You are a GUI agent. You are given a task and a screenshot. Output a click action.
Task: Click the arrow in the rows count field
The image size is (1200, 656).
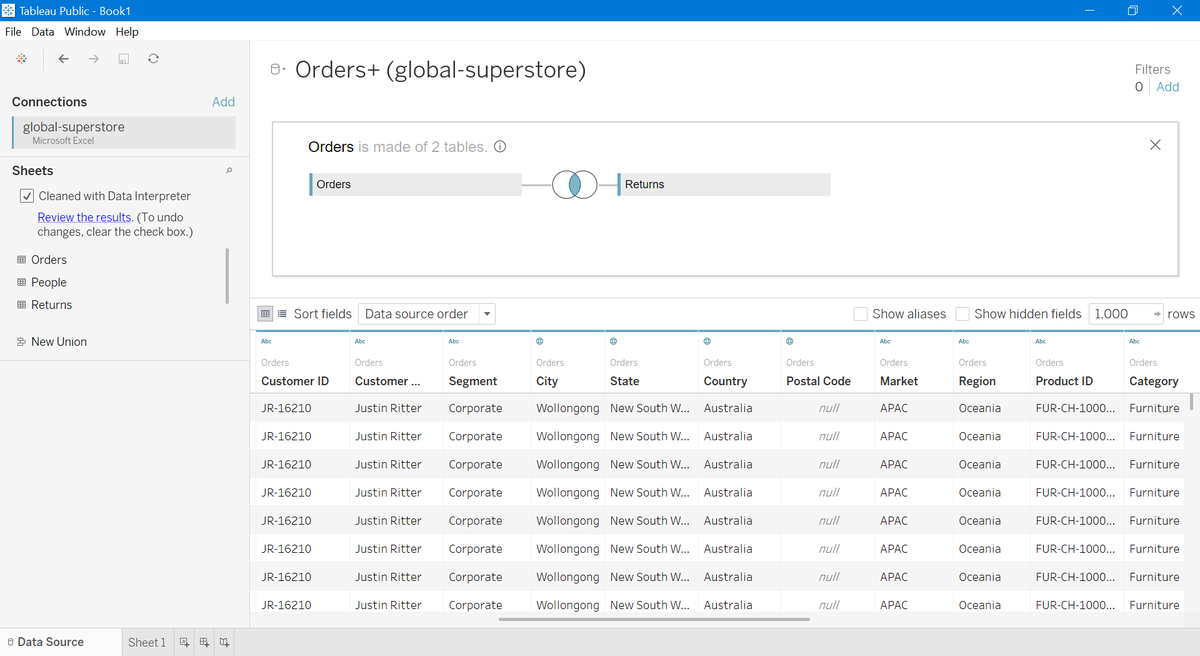(1157, 314)
